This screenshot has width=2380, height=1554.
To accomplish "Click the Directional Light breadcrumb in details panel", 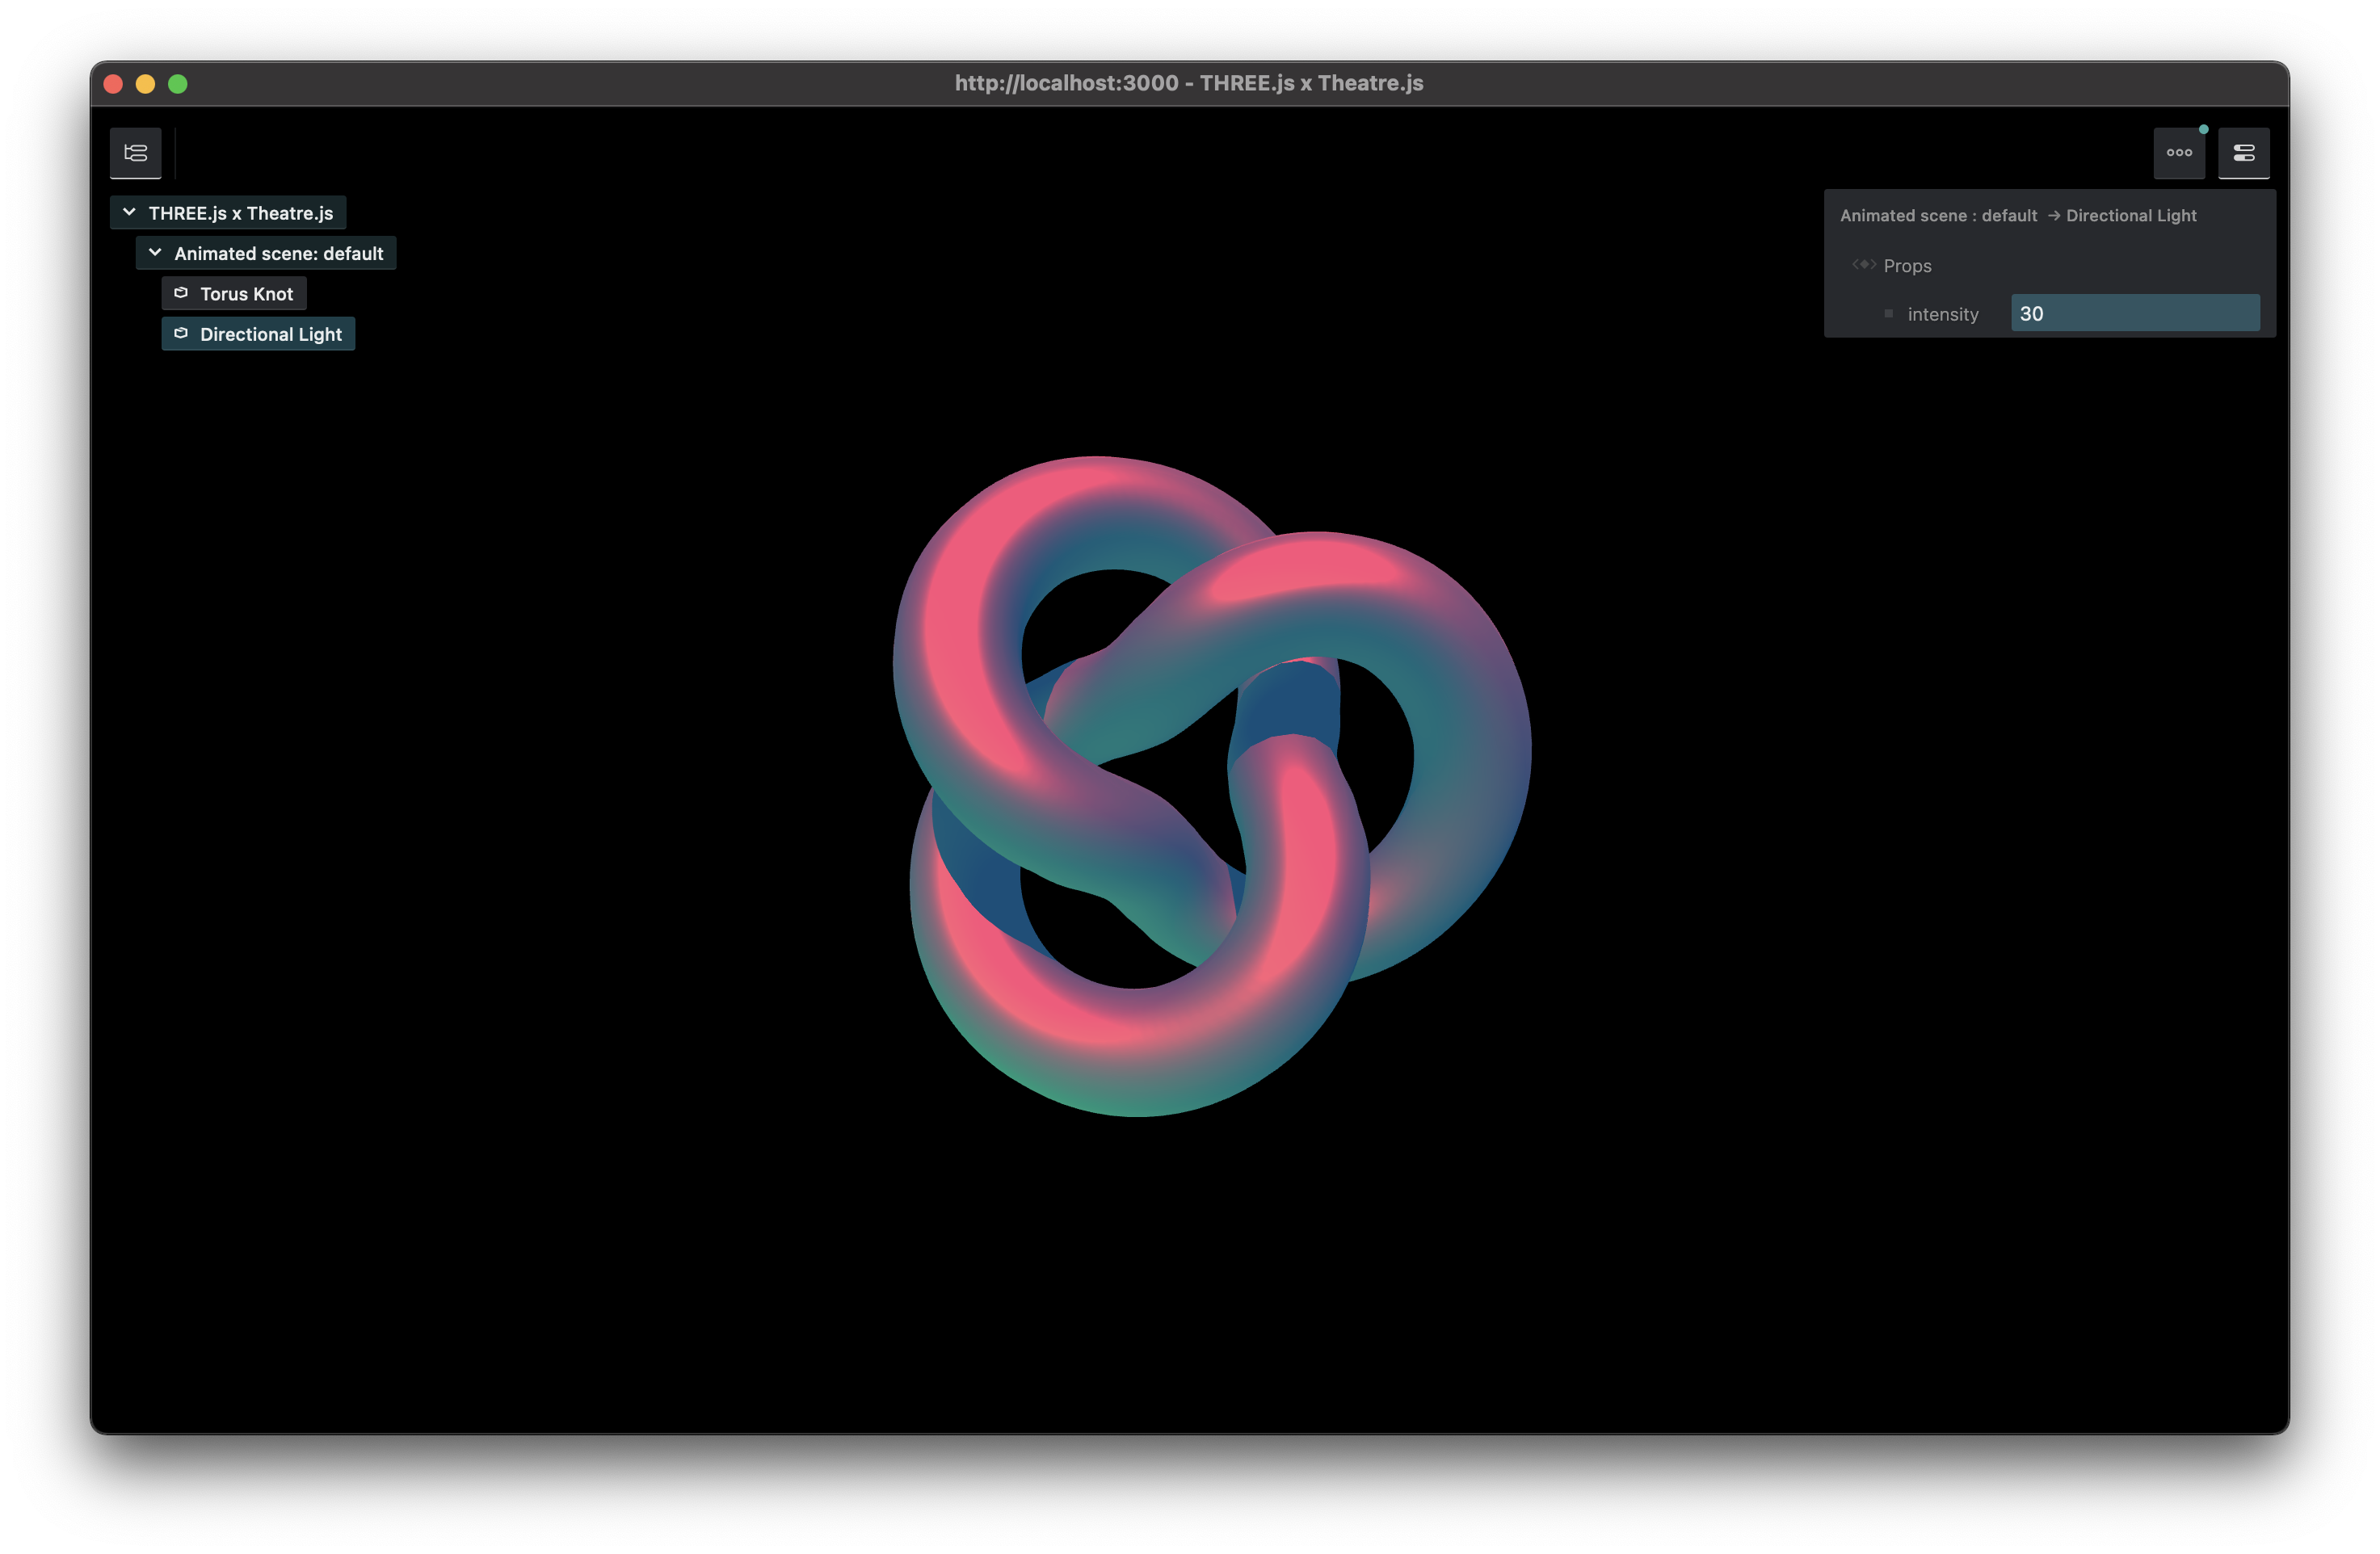I will [x=2130, y=216].
